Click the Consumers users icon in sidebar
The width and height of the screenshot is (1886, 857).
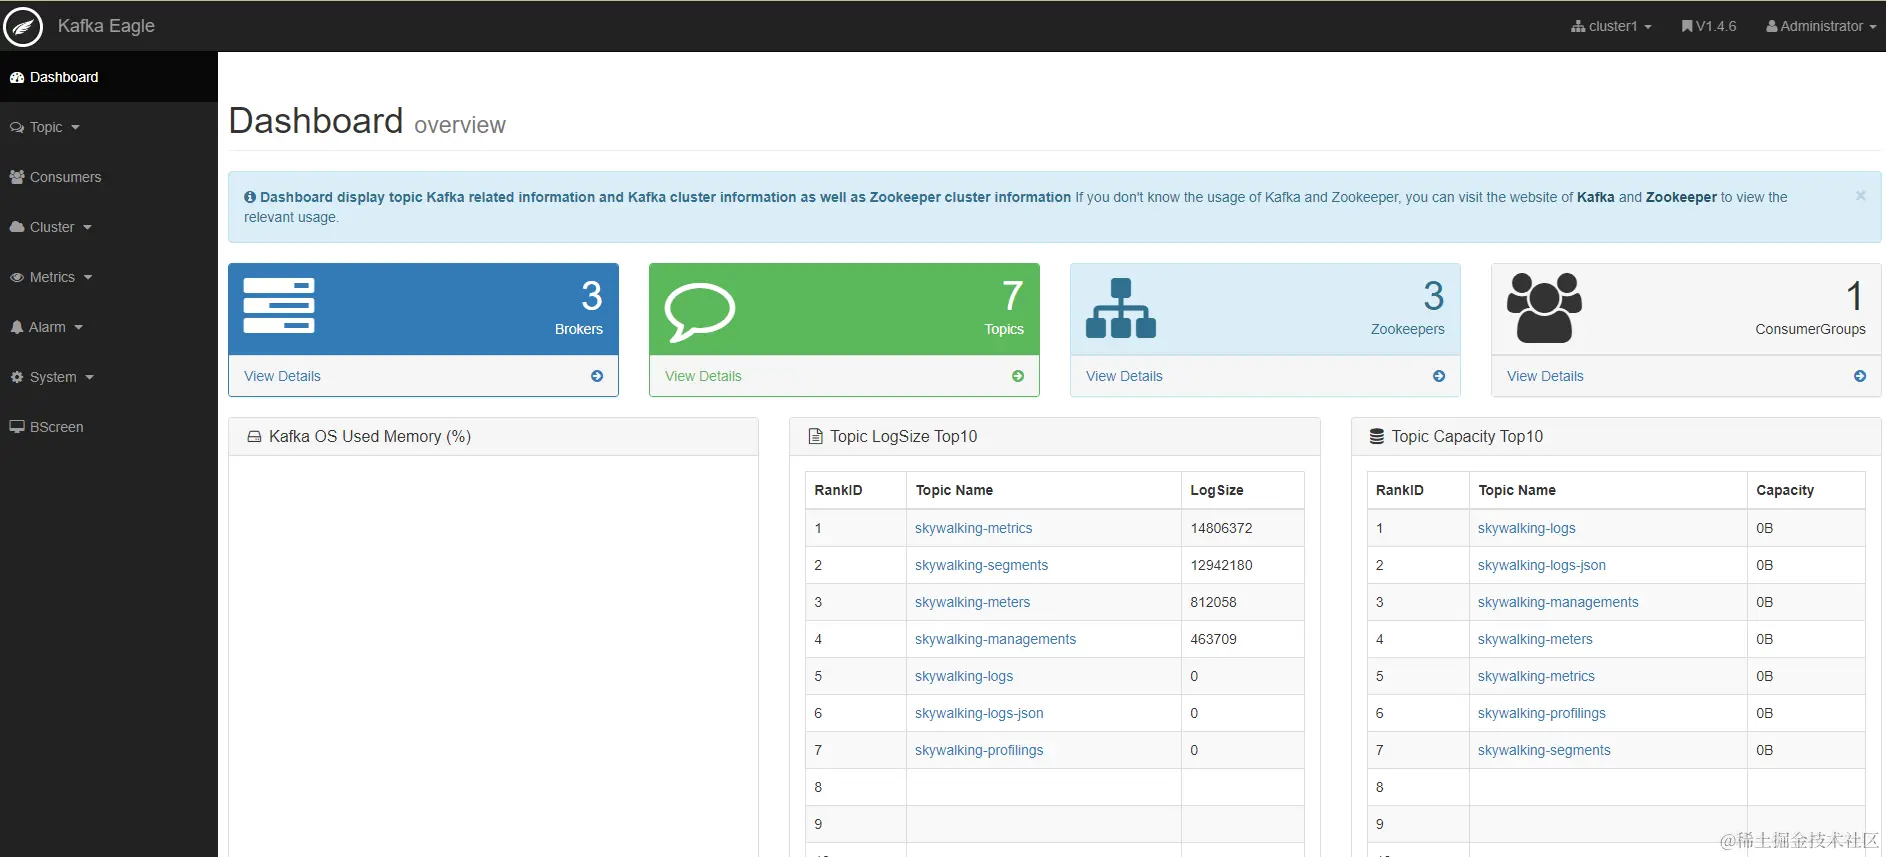(17, 177)
